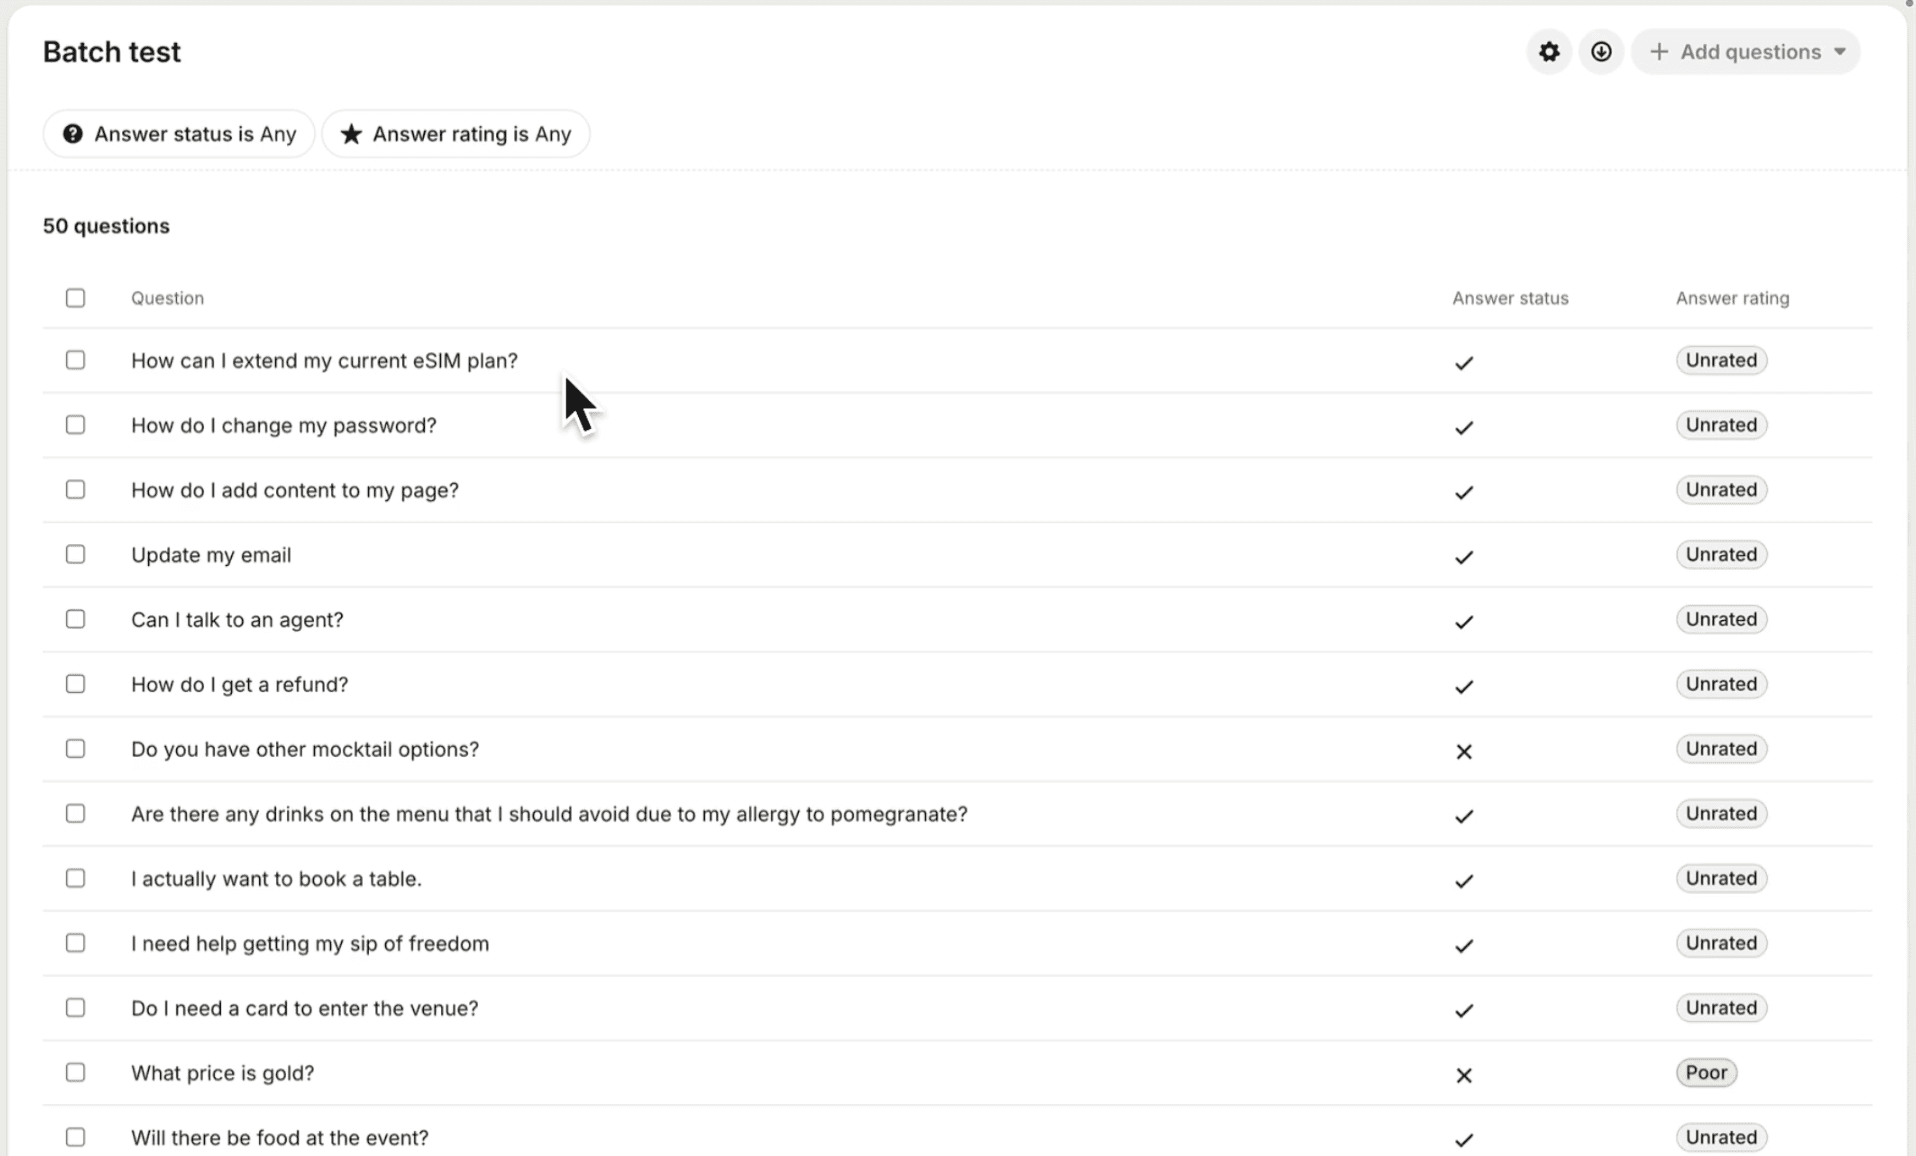Click the download results icon
Screen dimensions: 1916x1156
(1600, 52)
